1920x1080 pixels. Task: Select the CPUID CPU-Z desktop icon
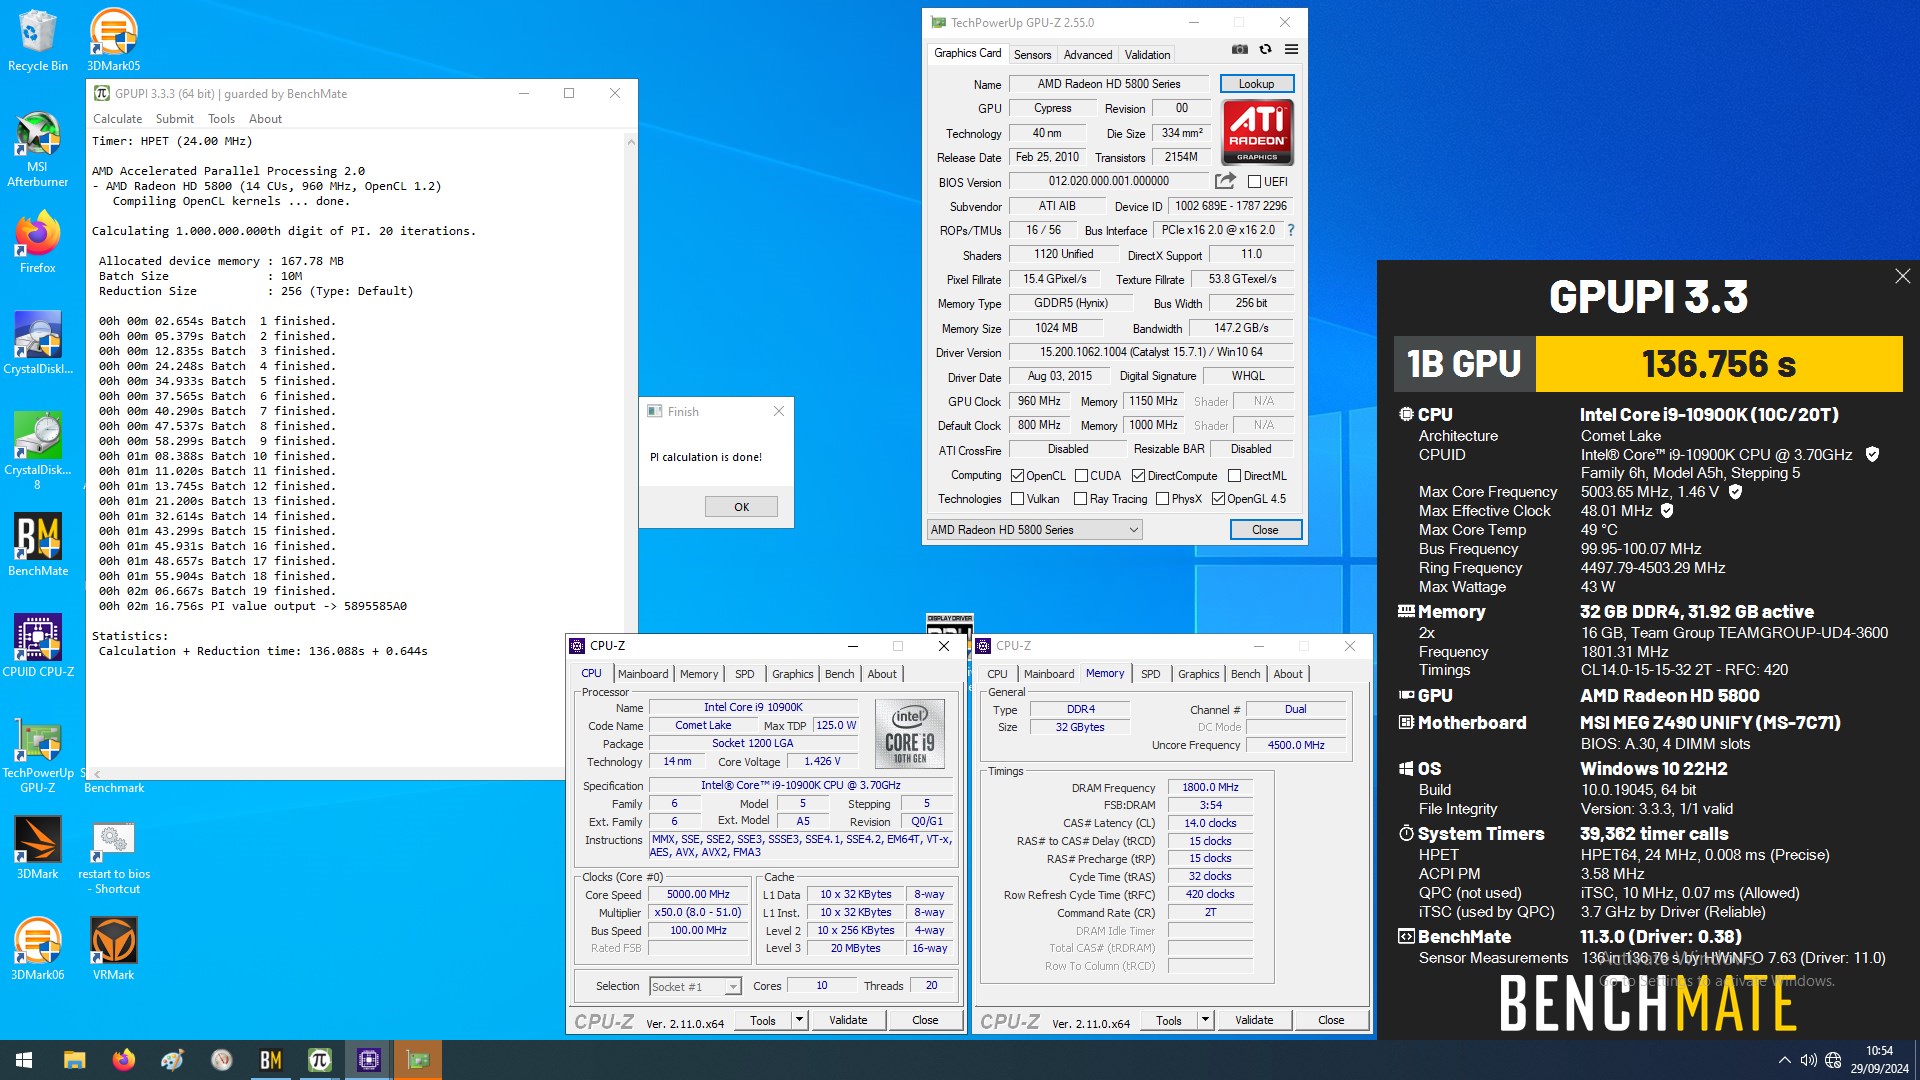pos(37,646)
